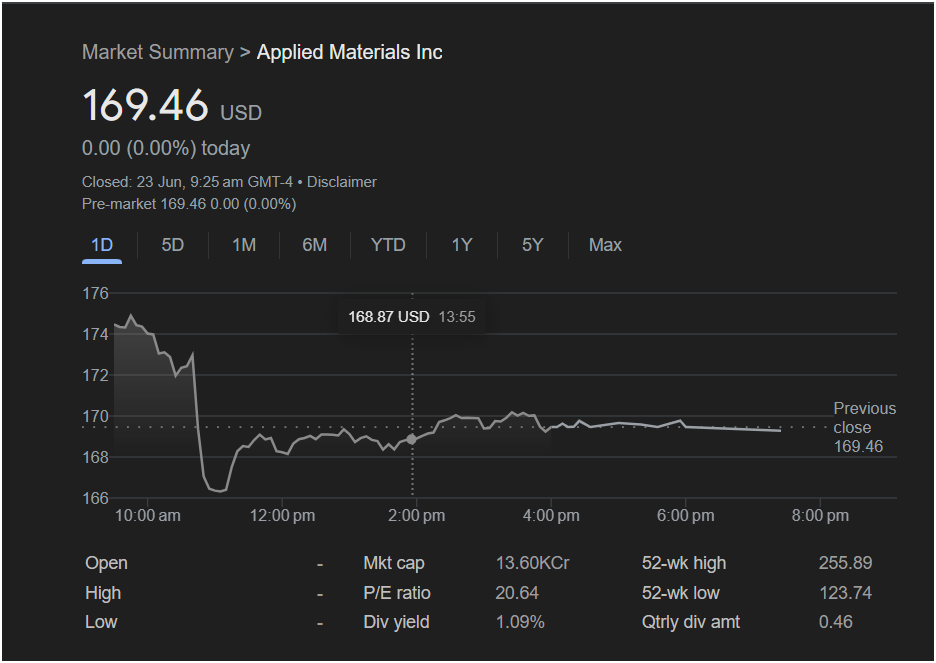Click the 168.87 USD price tooltip

coord(412,317)
